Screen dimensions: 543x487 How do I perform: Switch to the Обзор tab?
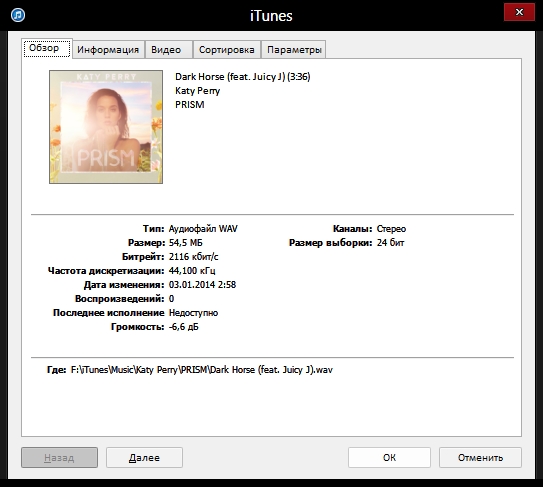[x=47, y=48]
